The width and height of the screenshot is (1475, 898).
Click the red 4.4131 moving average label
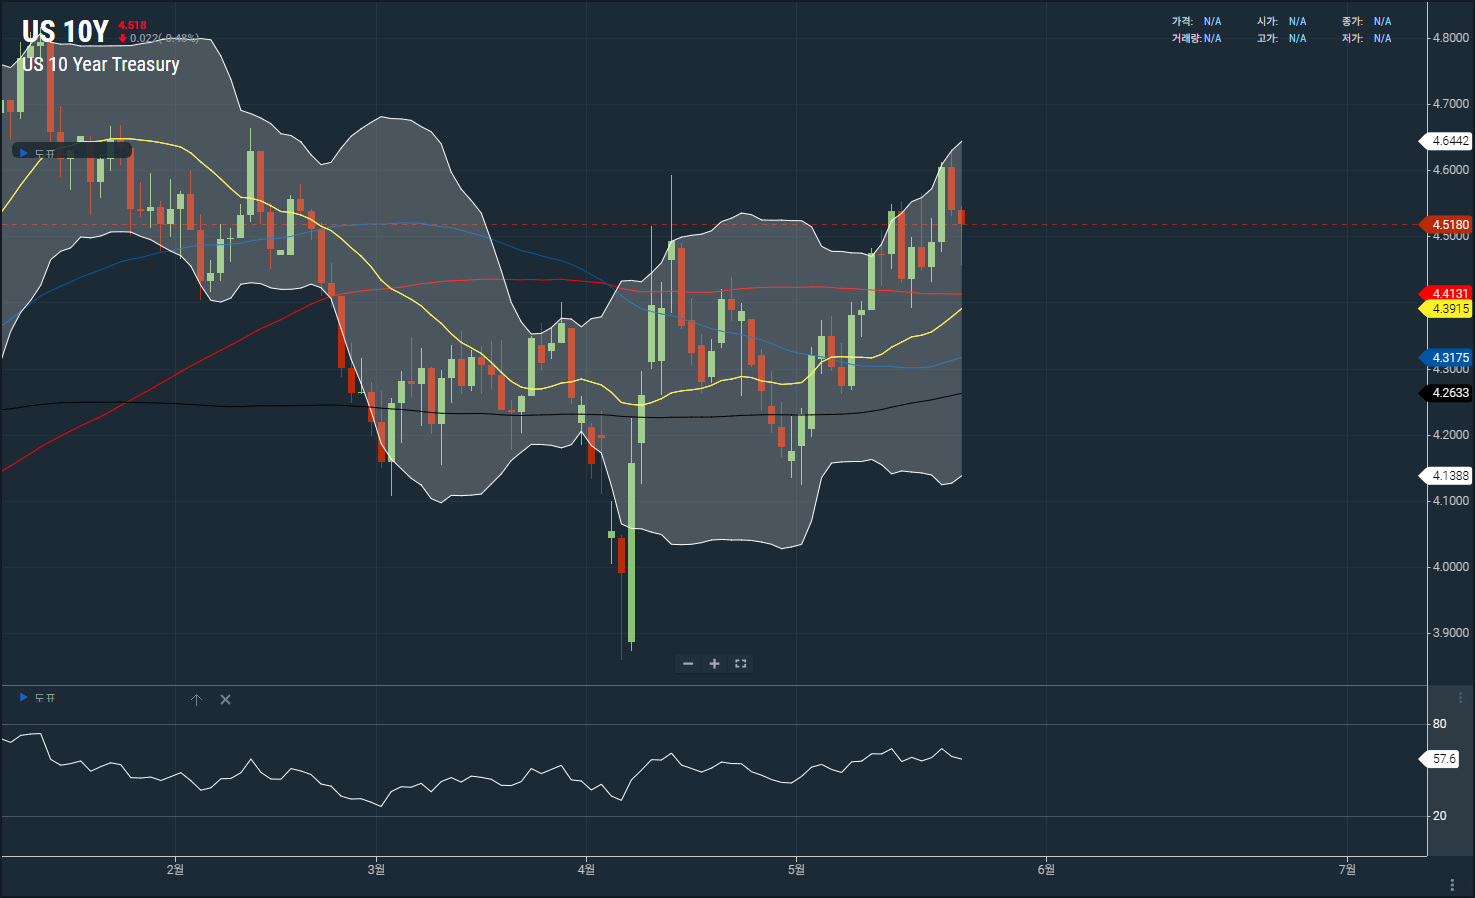tap(1449, 294)
